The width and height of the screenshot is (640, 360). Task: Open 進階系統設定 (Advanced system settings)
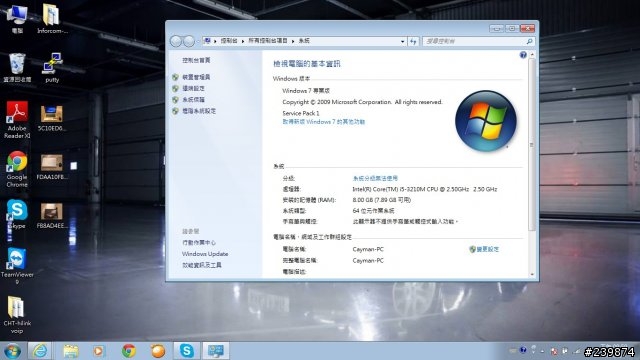(199, 111)
